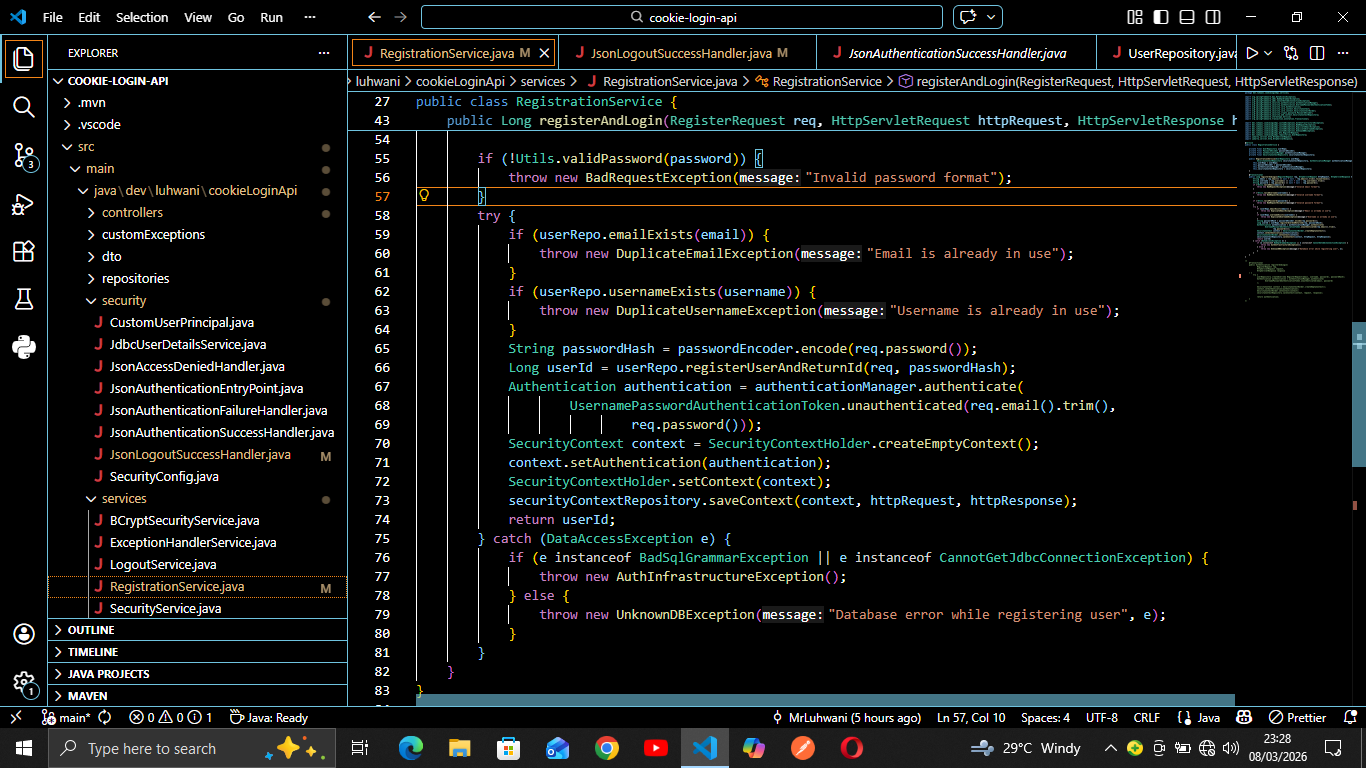Screen dimensions: 1366x768
Task: Click the cookie-login-api command center search box
Action: point(681,17)
